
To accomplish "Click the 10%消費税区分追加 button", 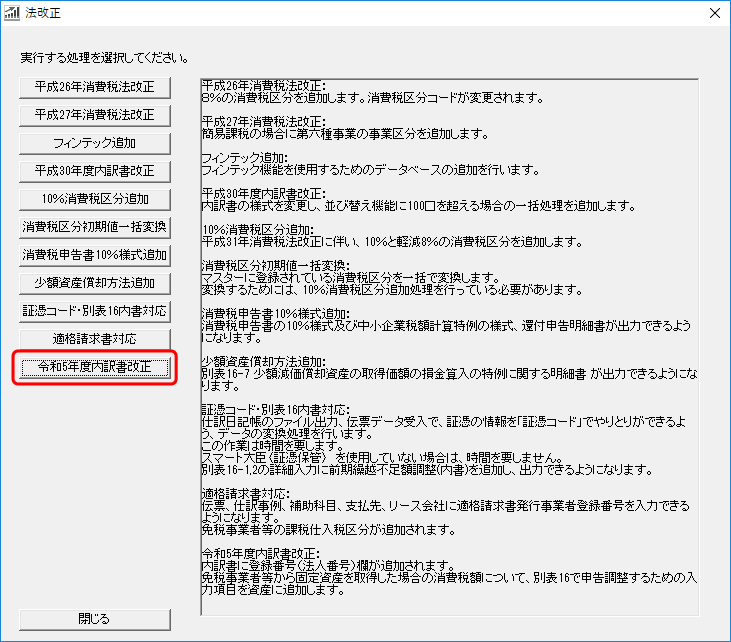I will pos(94,199).
